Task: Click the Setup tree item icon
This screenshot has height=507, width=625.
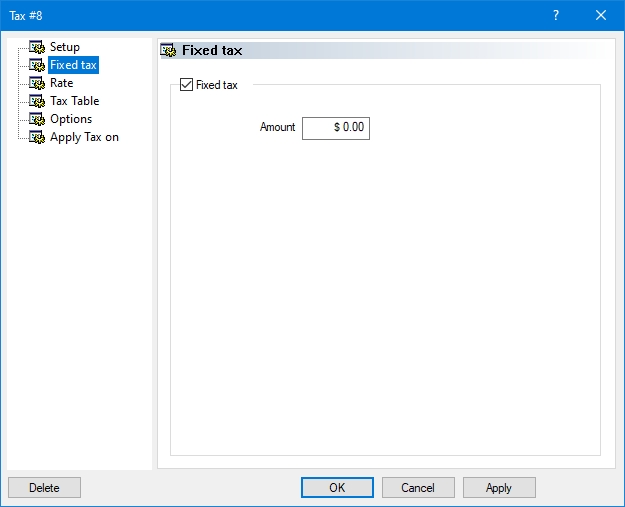Action: click(x=38, y=47)
